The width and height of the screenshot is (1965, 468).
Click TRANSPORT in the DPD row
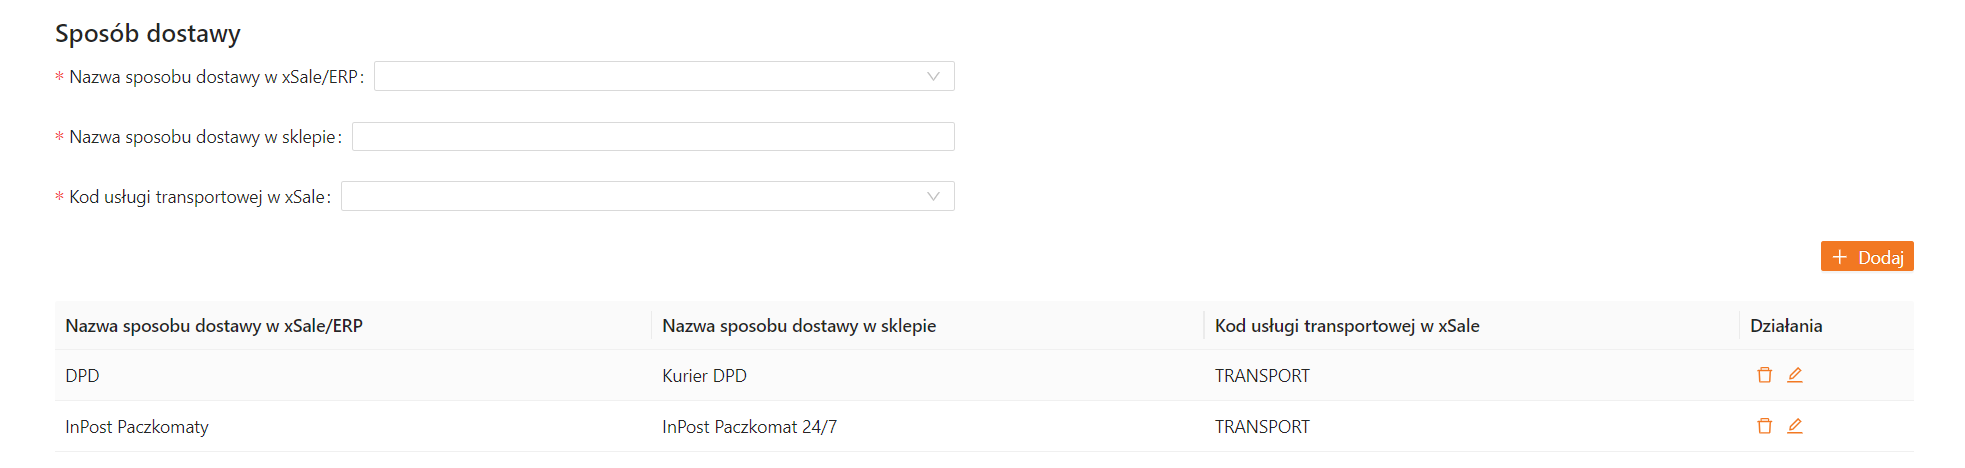pos(1262,376)
